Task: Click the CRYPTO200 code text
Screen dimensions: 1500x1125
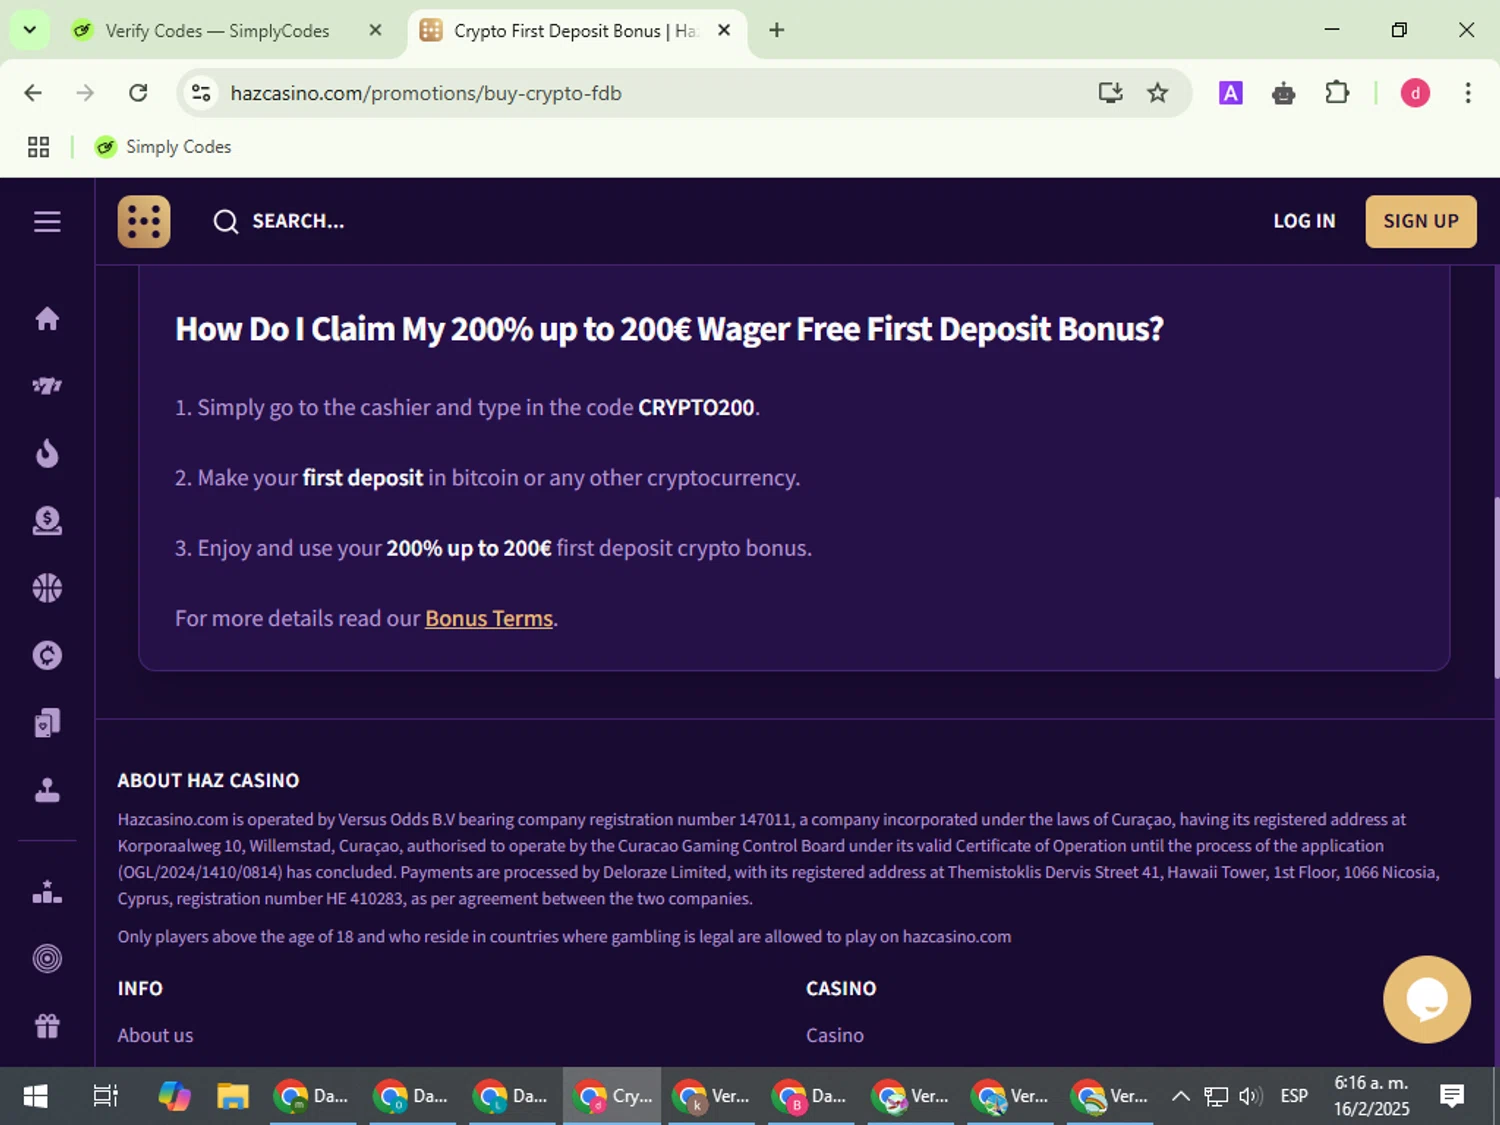Action: [x=696, y=407]
